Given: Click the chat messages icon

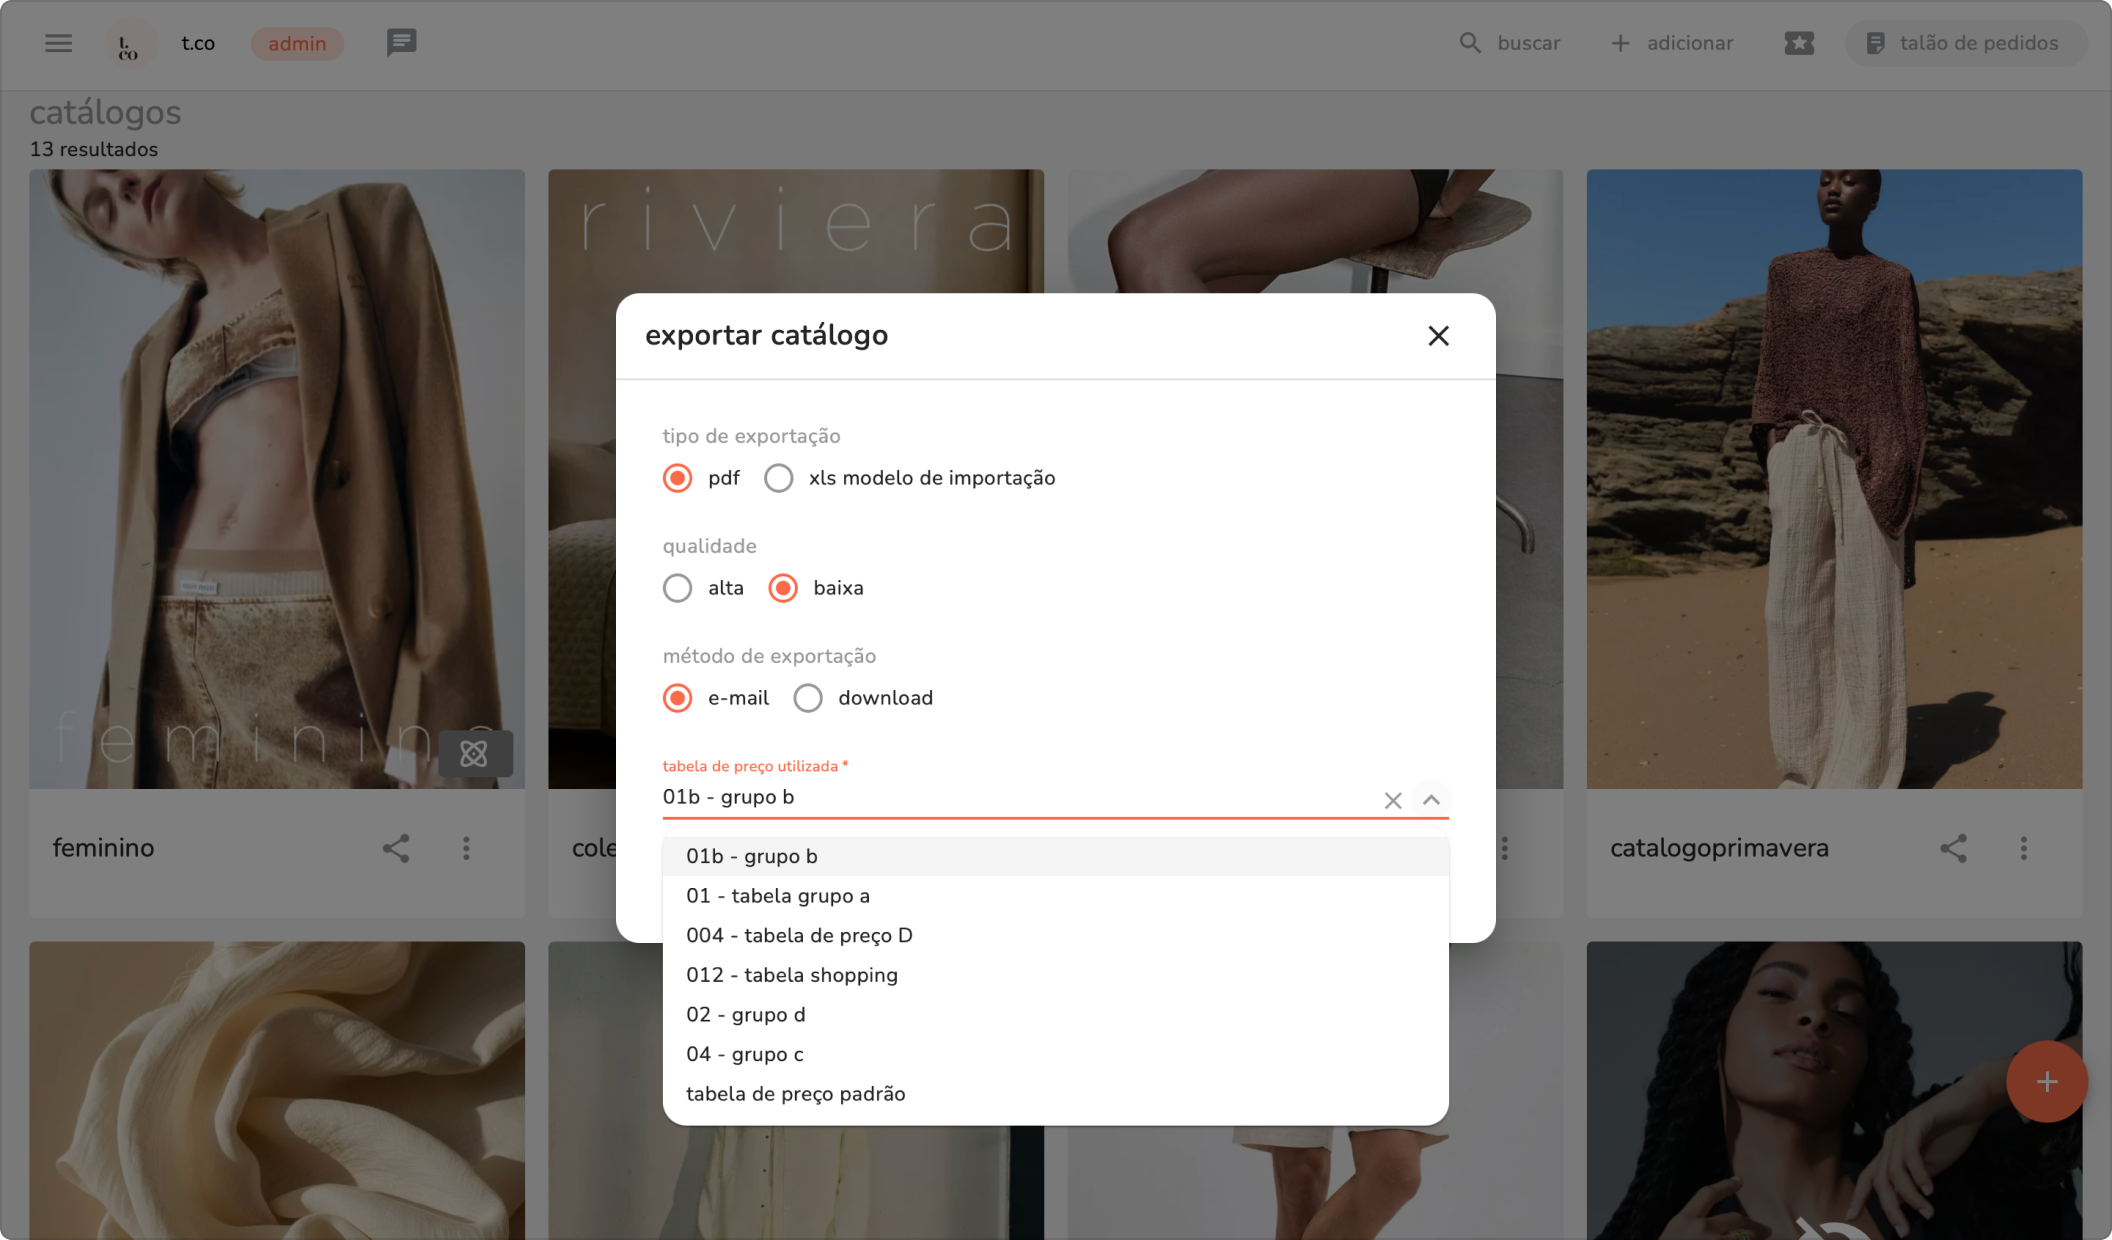Looking at the screenshot, I should (401, 43).
